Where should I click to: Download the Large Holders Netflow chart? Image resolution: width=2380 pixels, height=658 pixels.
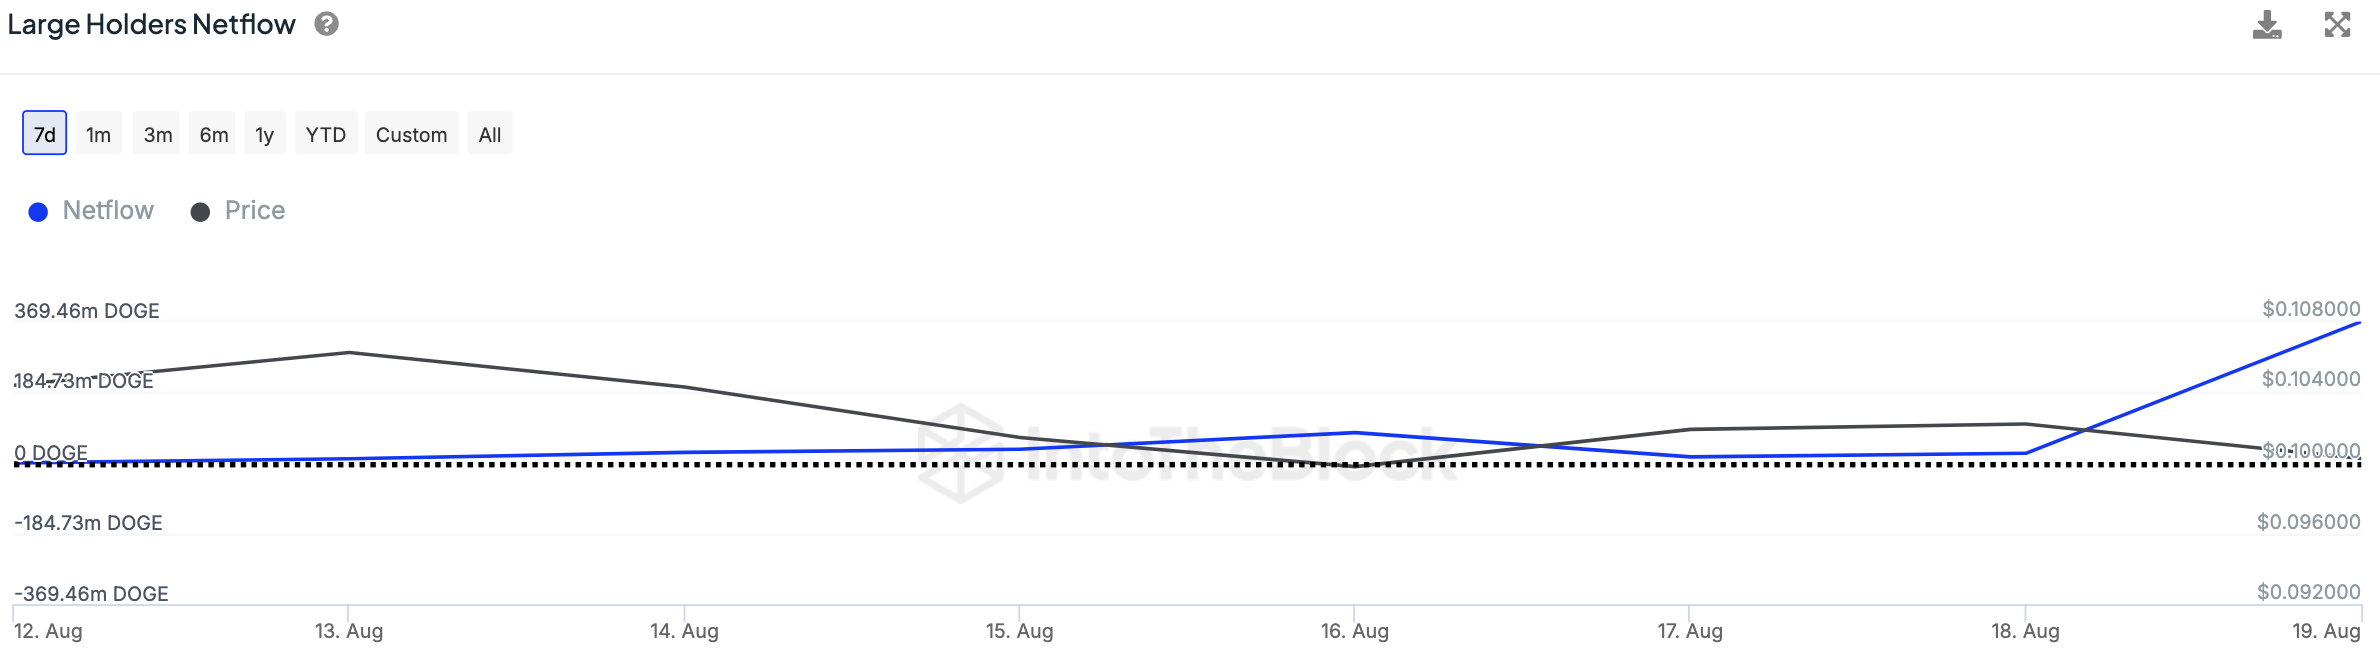[x=2266, y=25]
